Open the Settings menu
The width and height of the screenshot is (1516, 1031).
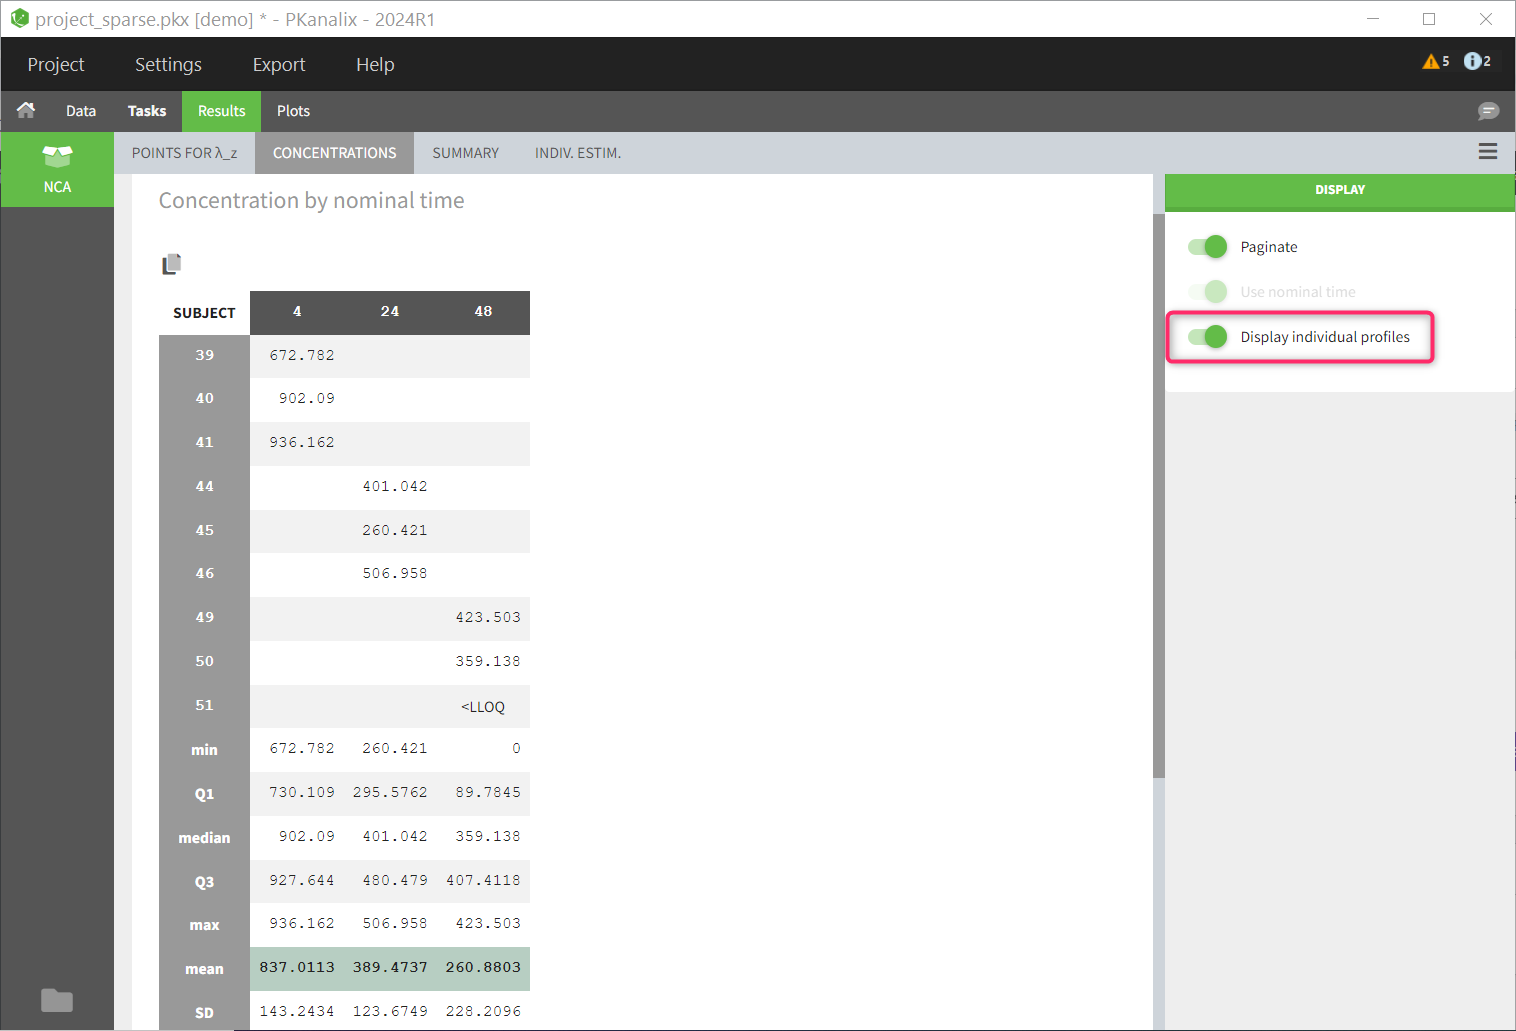(168, 64)
